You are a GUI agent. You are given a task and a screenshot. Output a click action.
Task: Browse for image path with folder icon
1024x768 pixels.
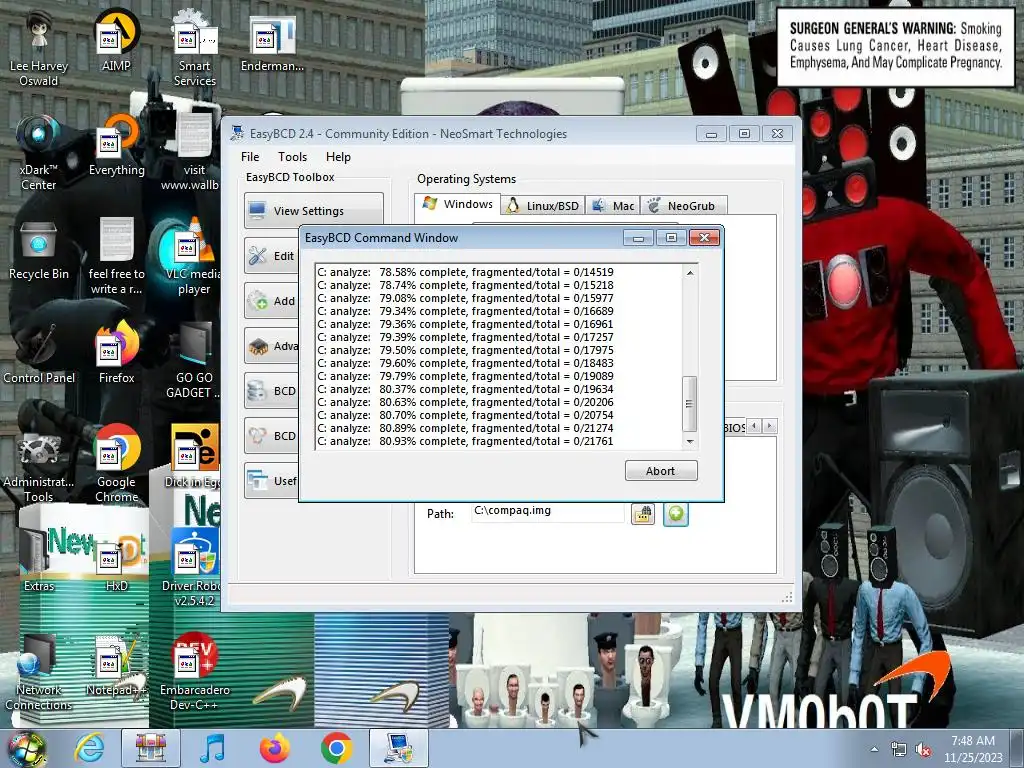[x=643, y=514]
